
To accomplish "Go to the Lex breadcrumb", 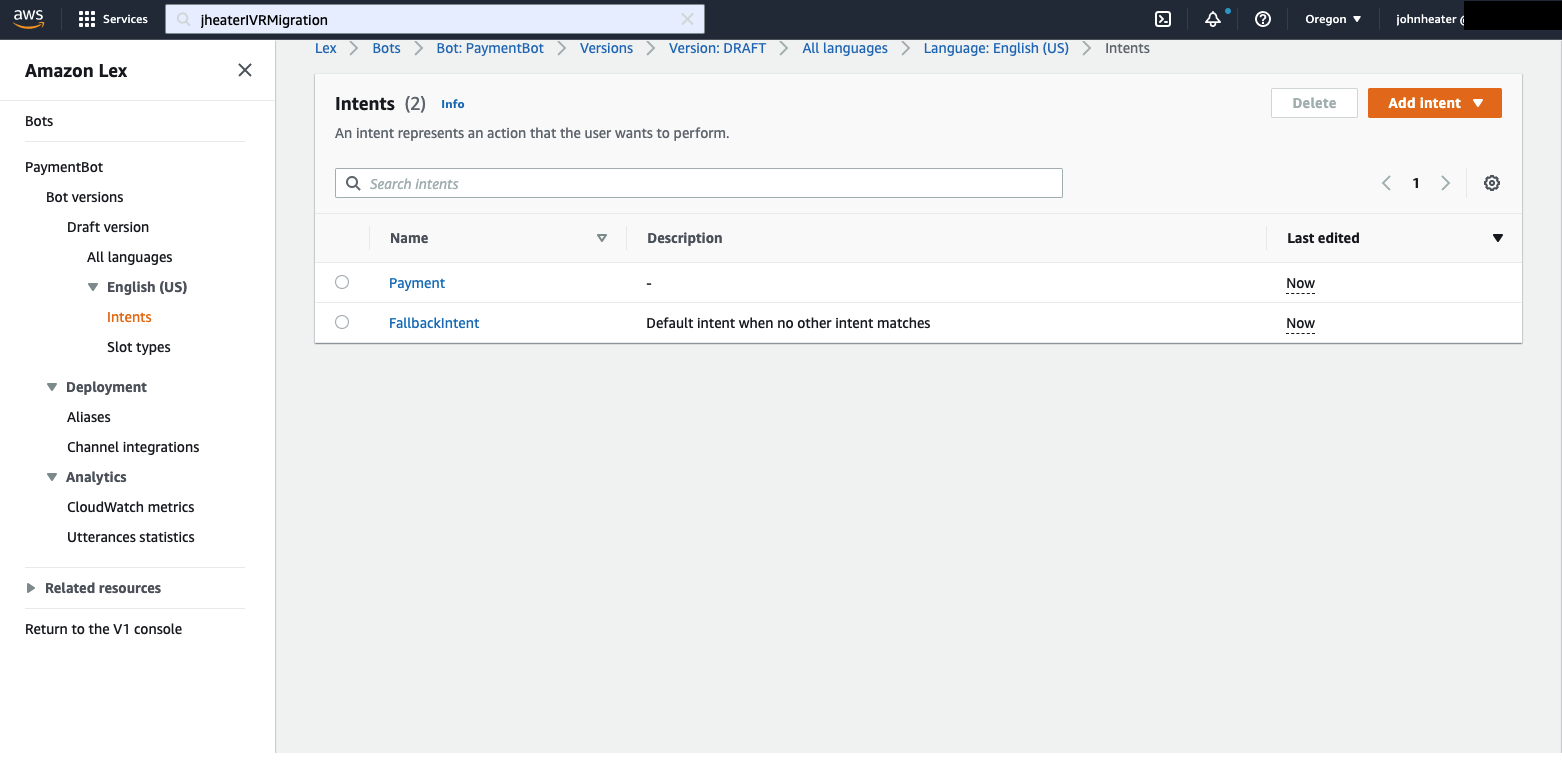I will (326, 48).
